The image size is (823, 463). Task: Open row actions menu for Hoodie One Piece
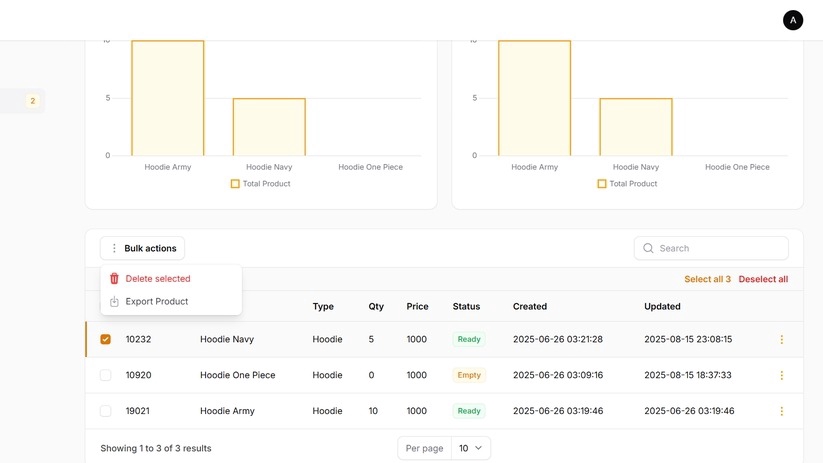781,375
